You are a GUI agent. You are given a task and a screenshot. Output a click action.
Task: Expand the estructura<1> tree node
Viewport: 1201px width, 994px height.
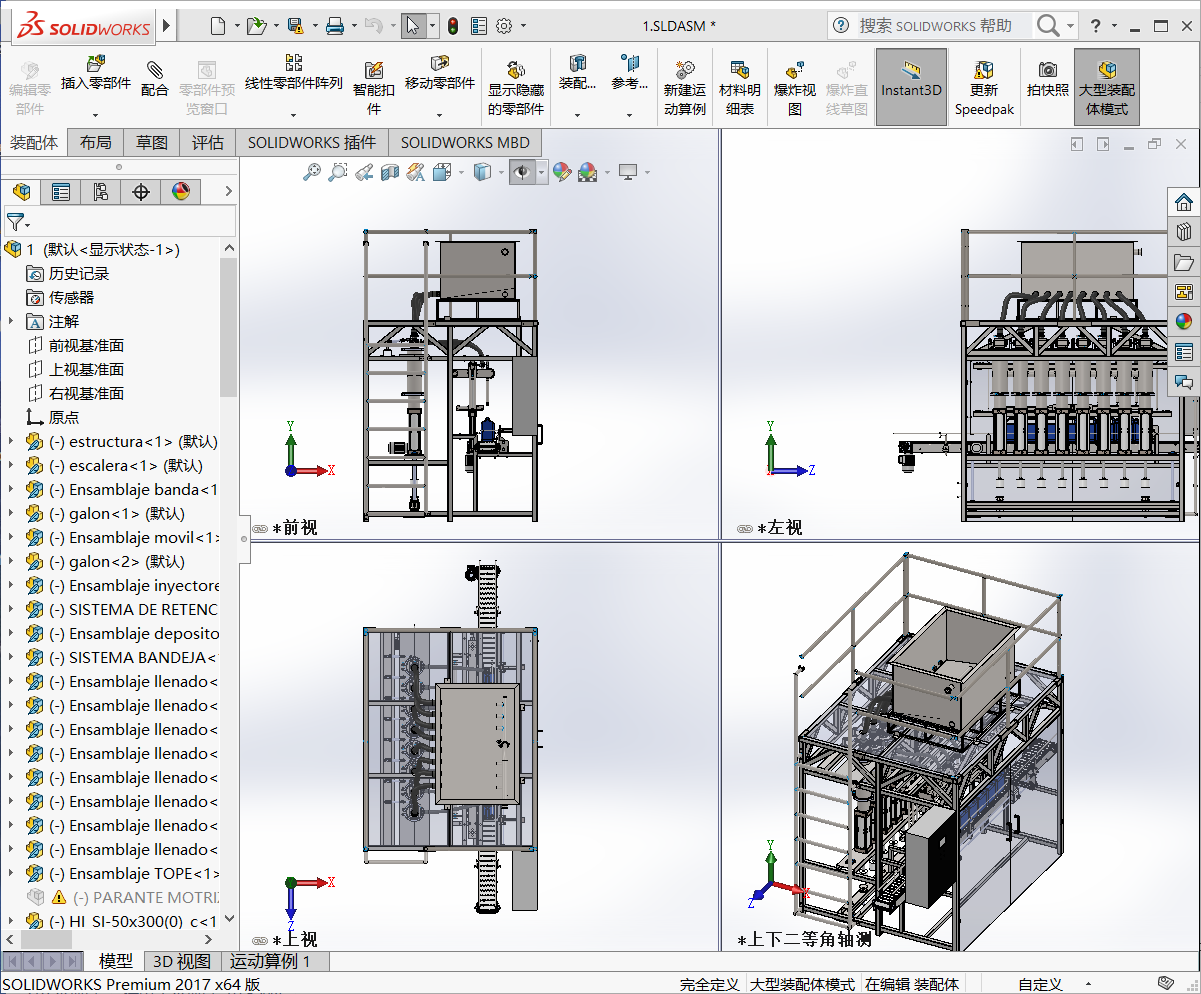(11, 441)
